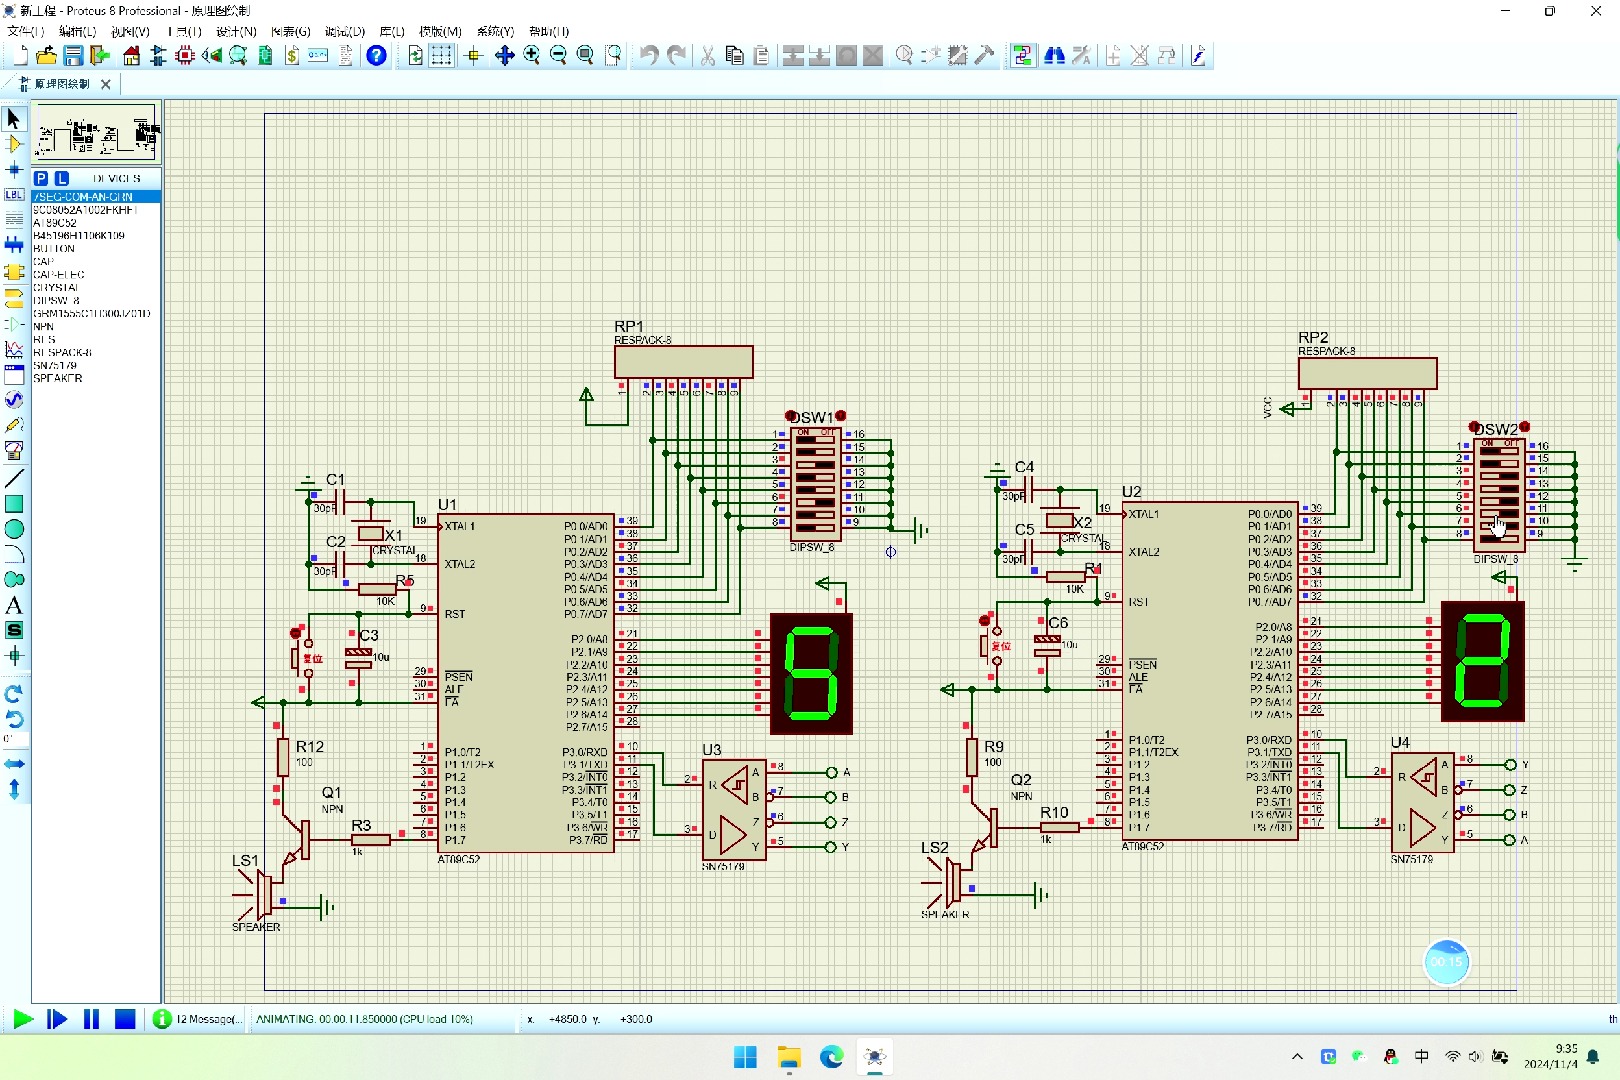Click the Save project icon
Viewport: 1620px width, 1080px height.
click(73, 56)
